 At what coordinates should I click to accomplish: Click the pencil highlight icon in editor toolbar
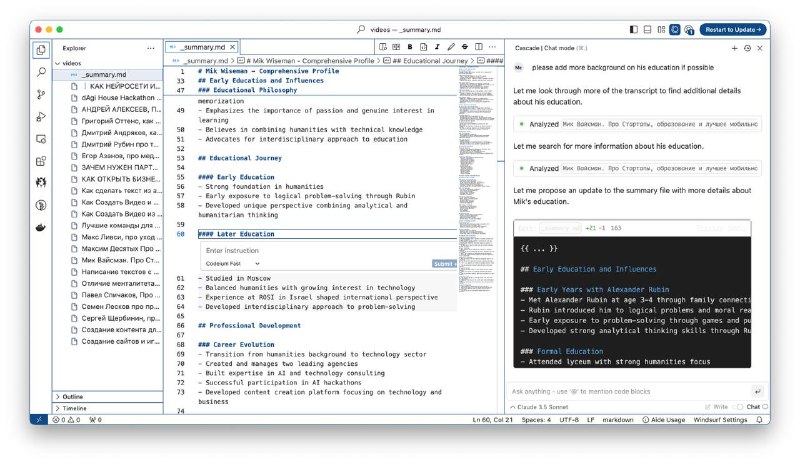point(451,47)
